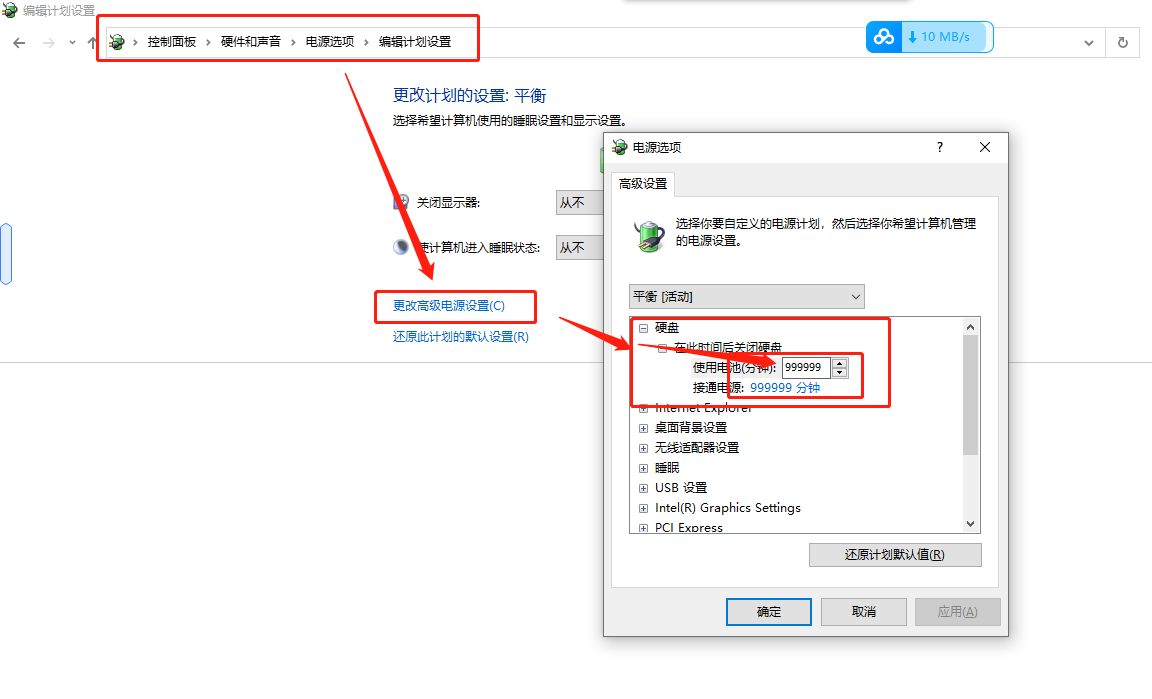Screen dimensions: 1152x699
Task: Click the cloud download speed widget
Action: tap(929, 37)
